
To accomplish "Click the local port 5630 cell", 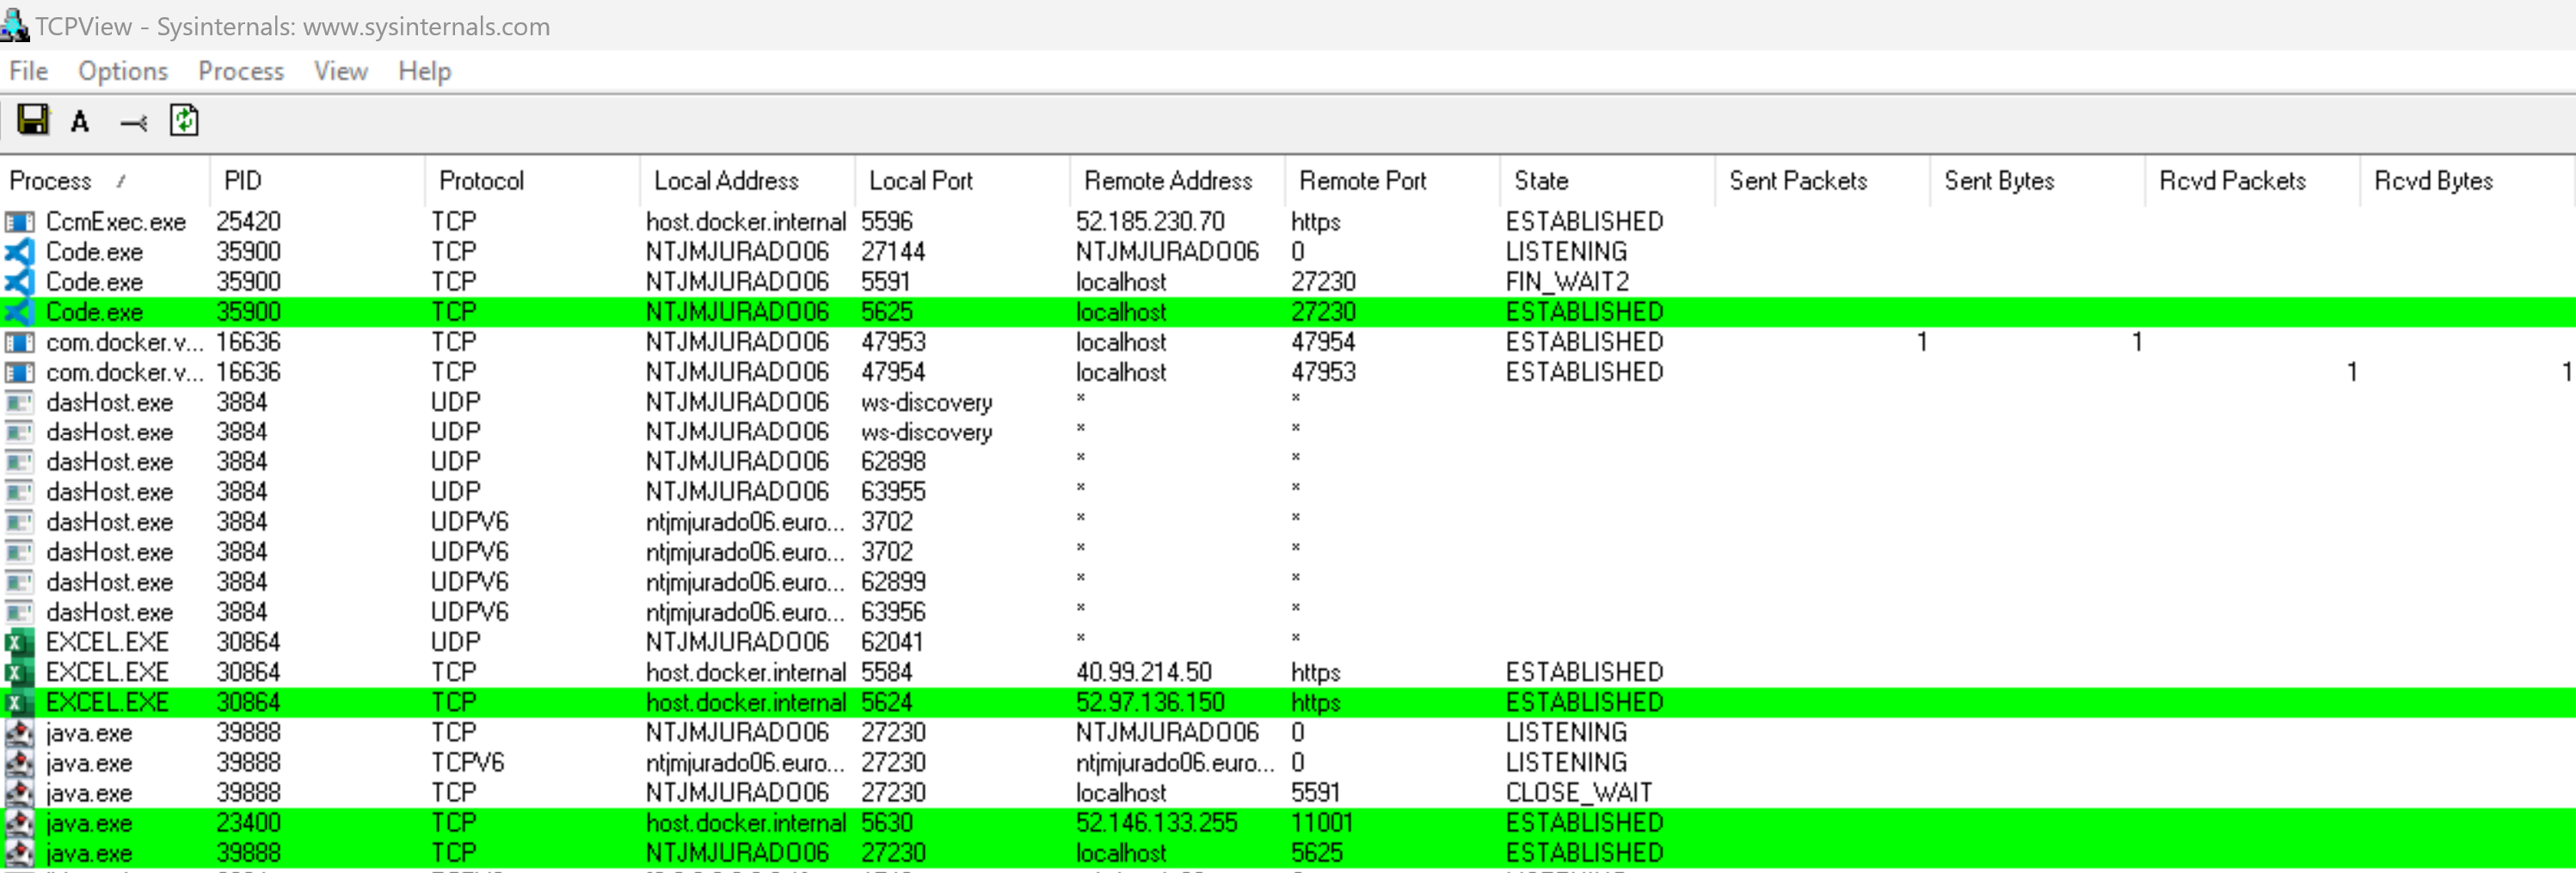I will 887,823.
